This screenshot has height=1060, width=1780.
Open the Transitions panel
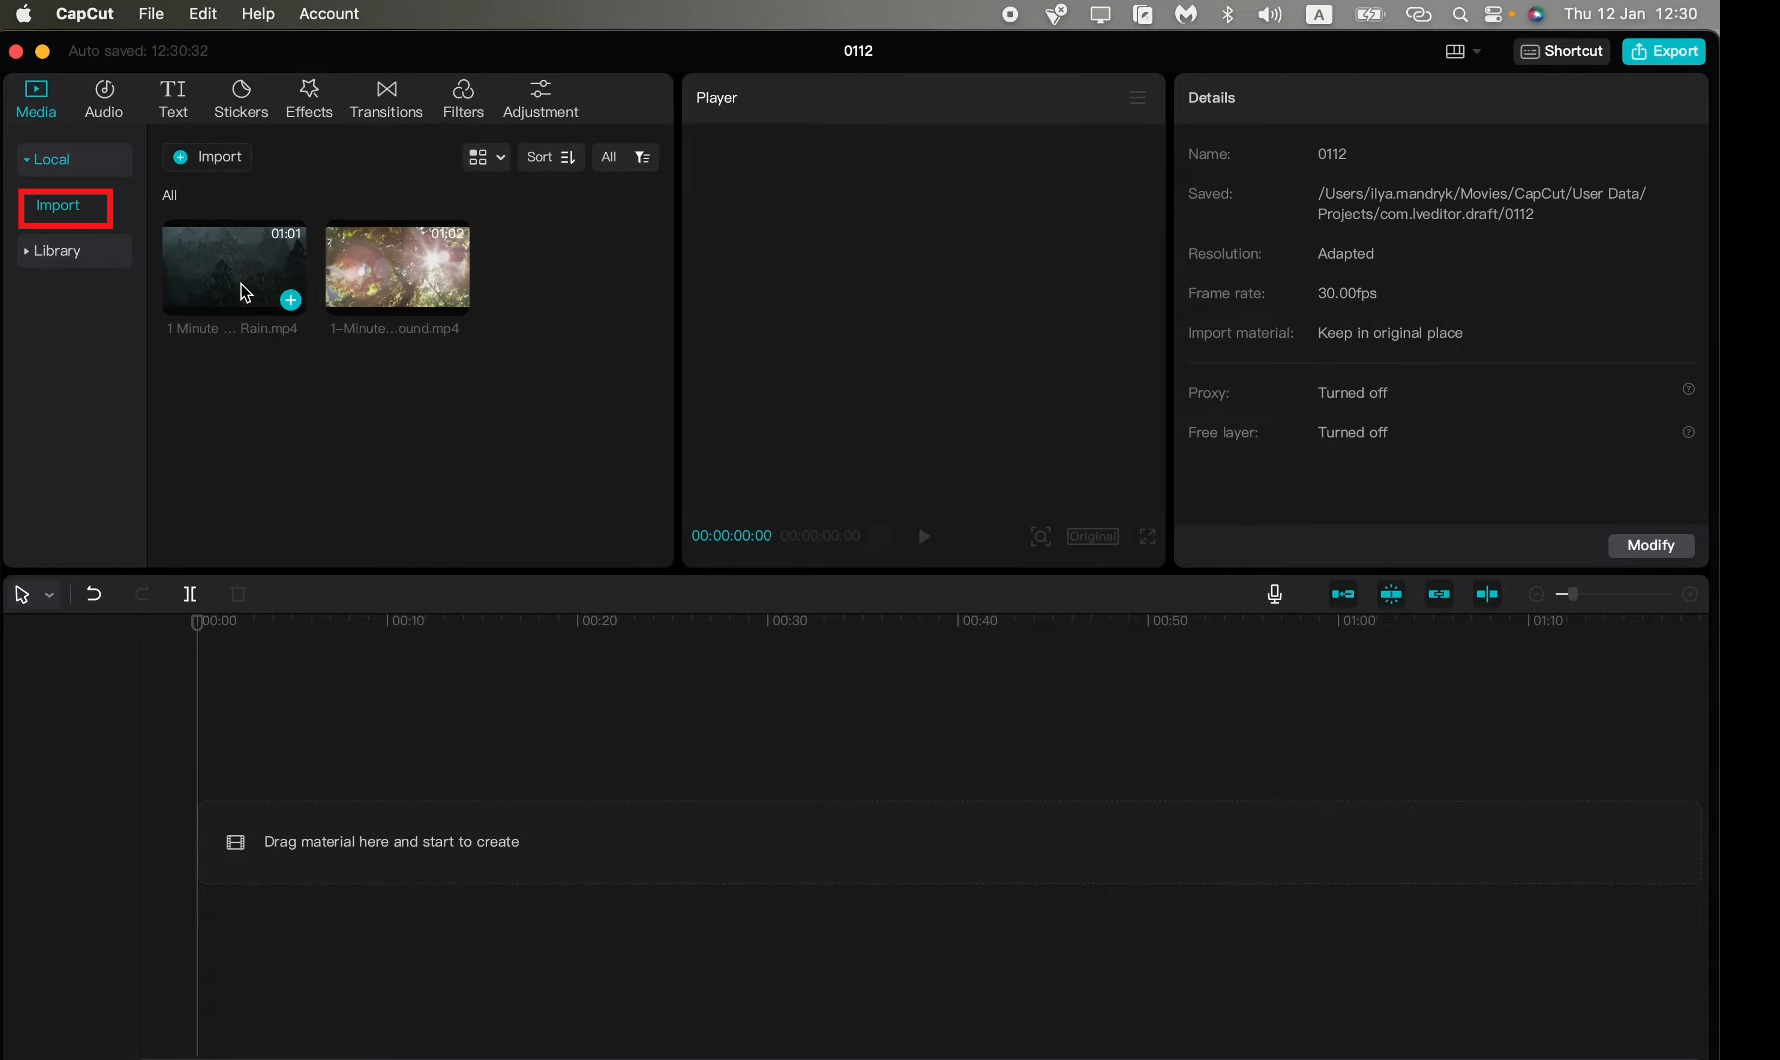(386, 97)
